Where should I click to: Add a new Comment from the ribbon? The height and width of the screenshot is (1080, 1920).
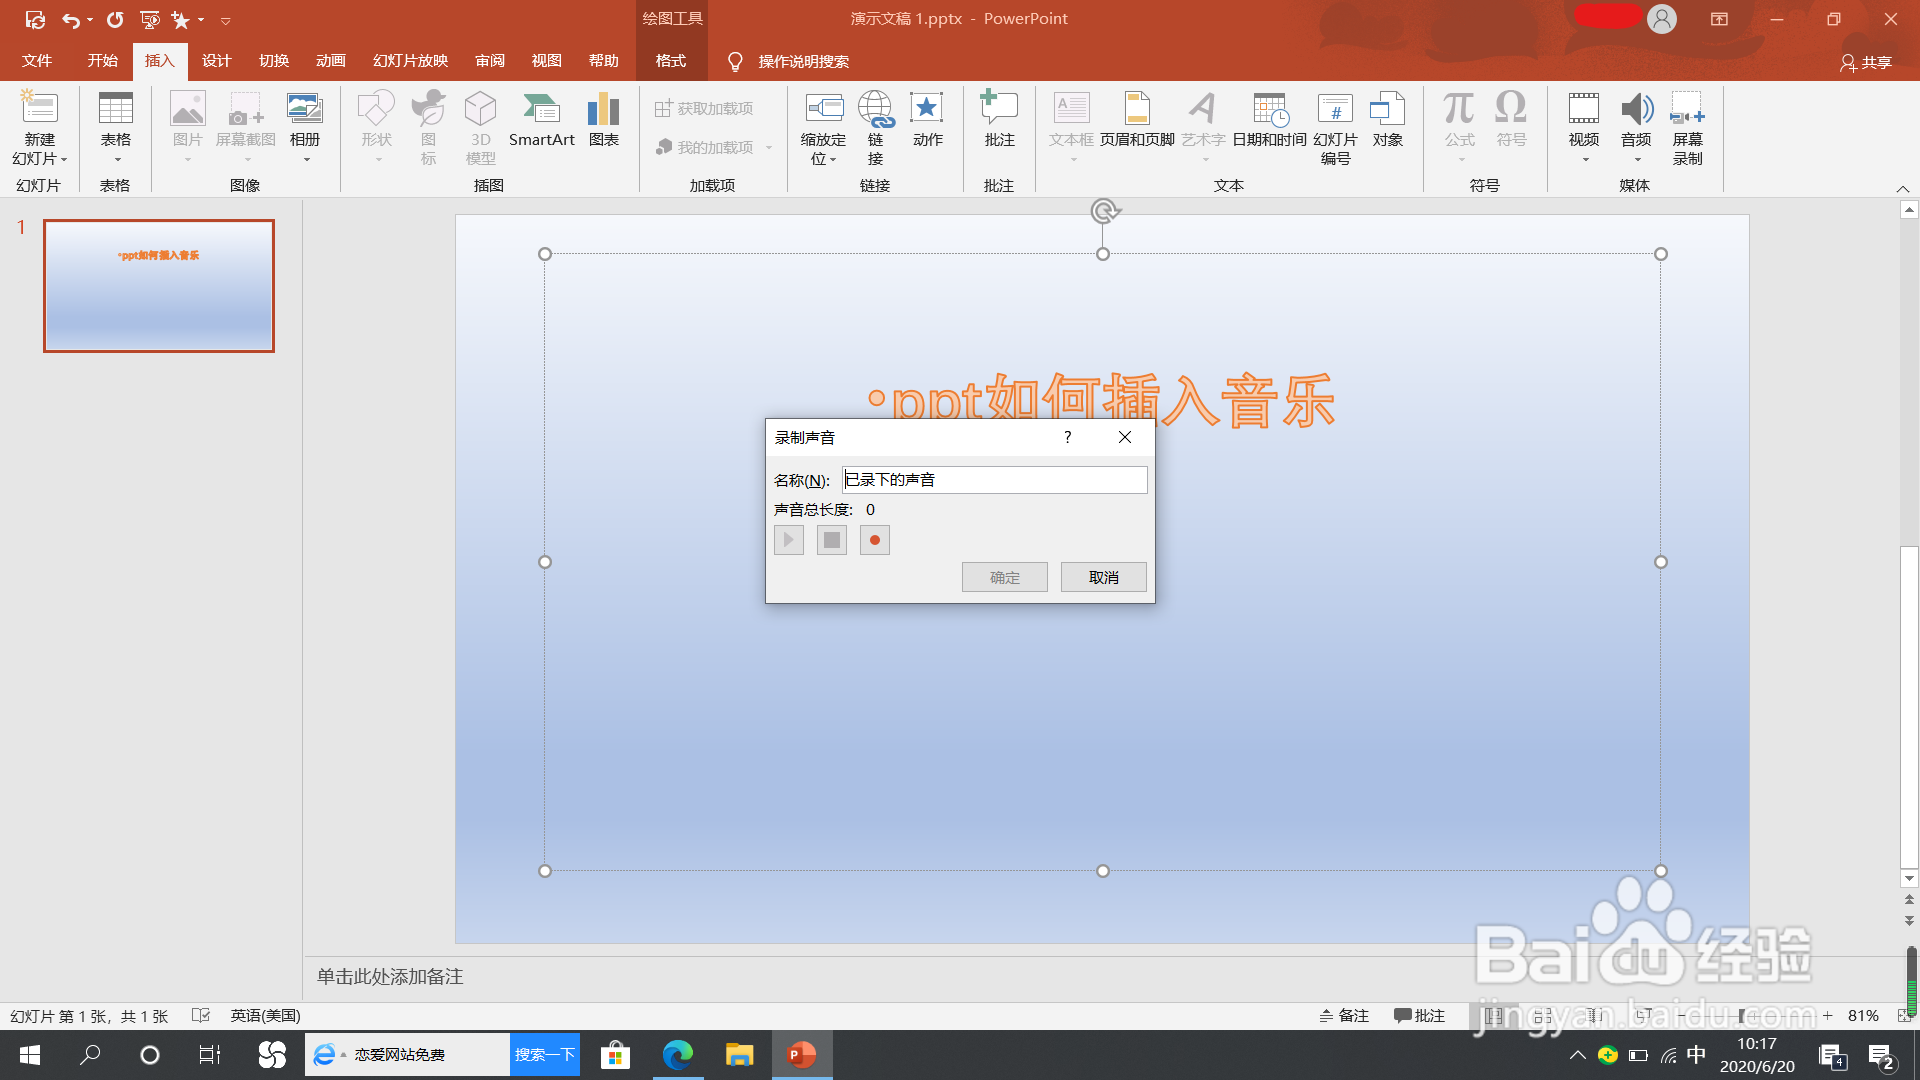pyautogui.click(x=998, y=120)
